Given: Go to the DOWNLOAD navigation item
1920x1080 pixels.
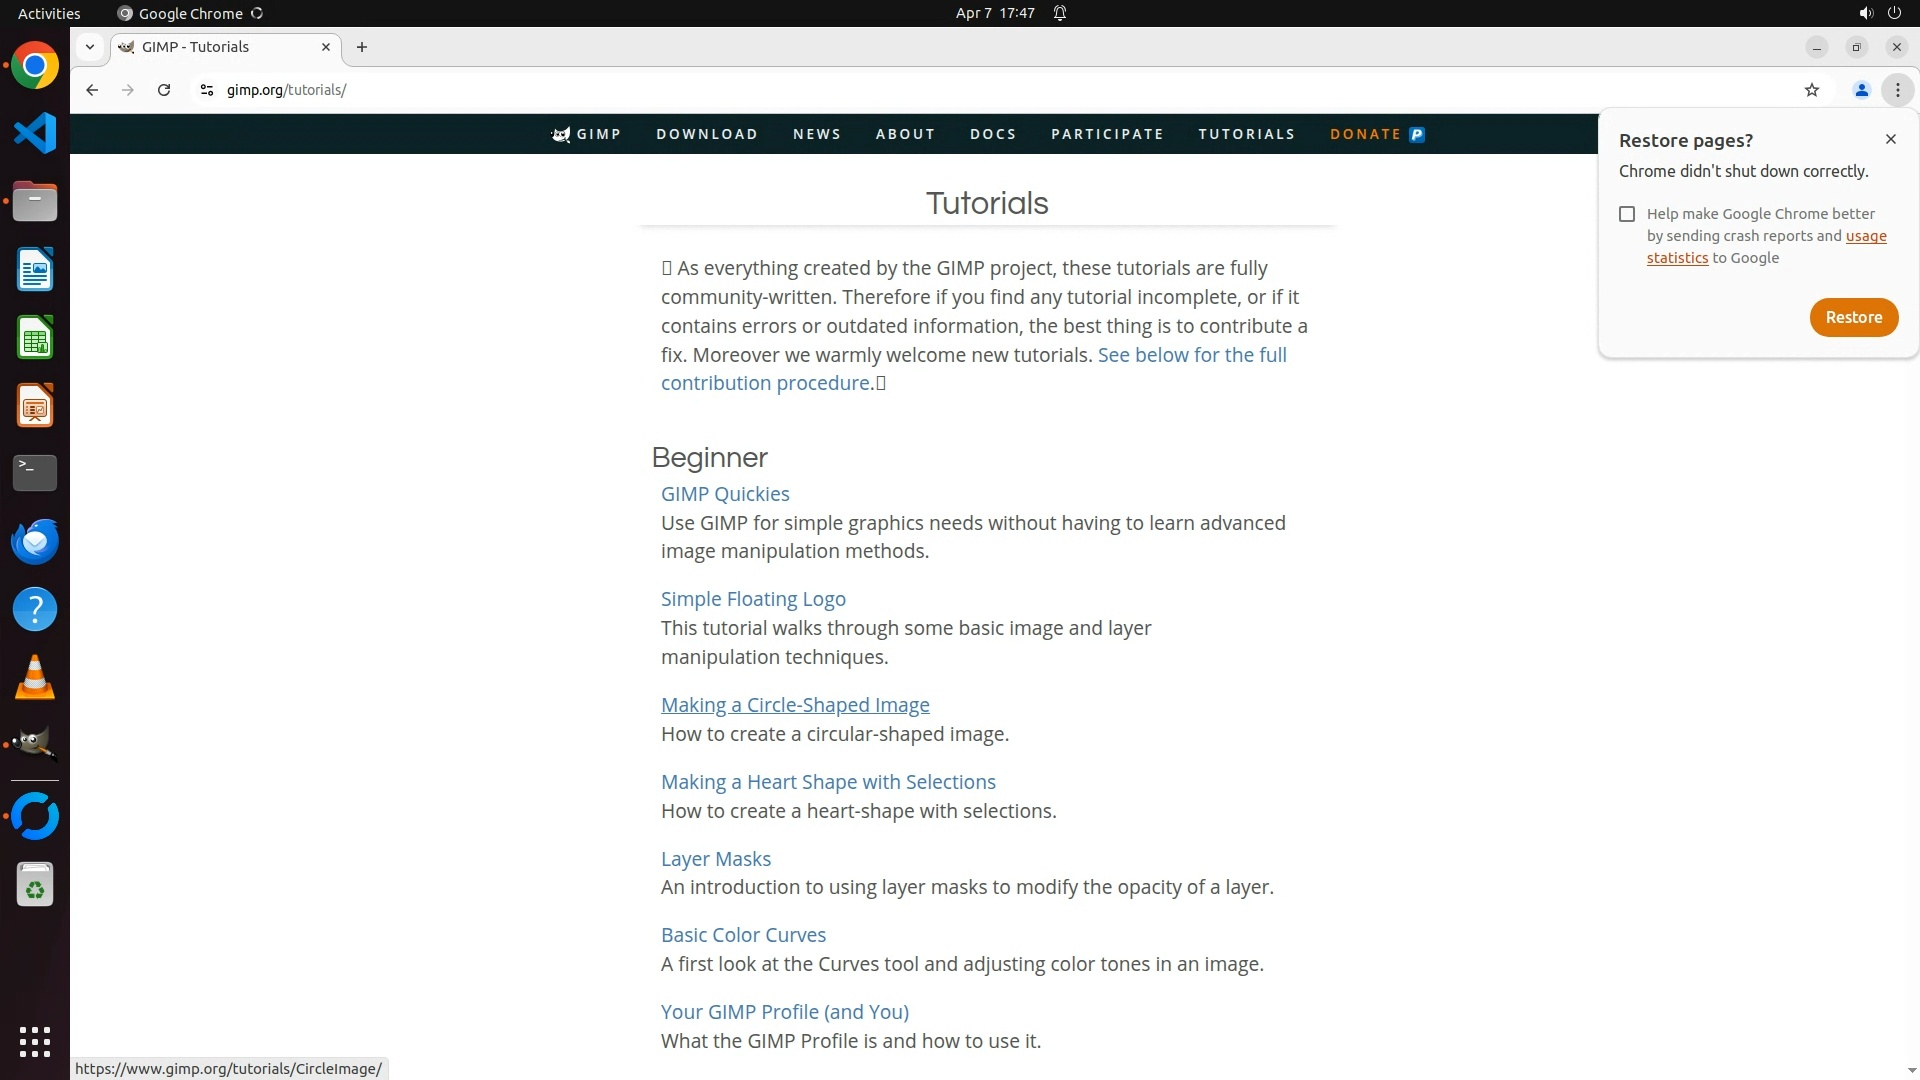Looking at the screenshot, I should click(706, 134).
